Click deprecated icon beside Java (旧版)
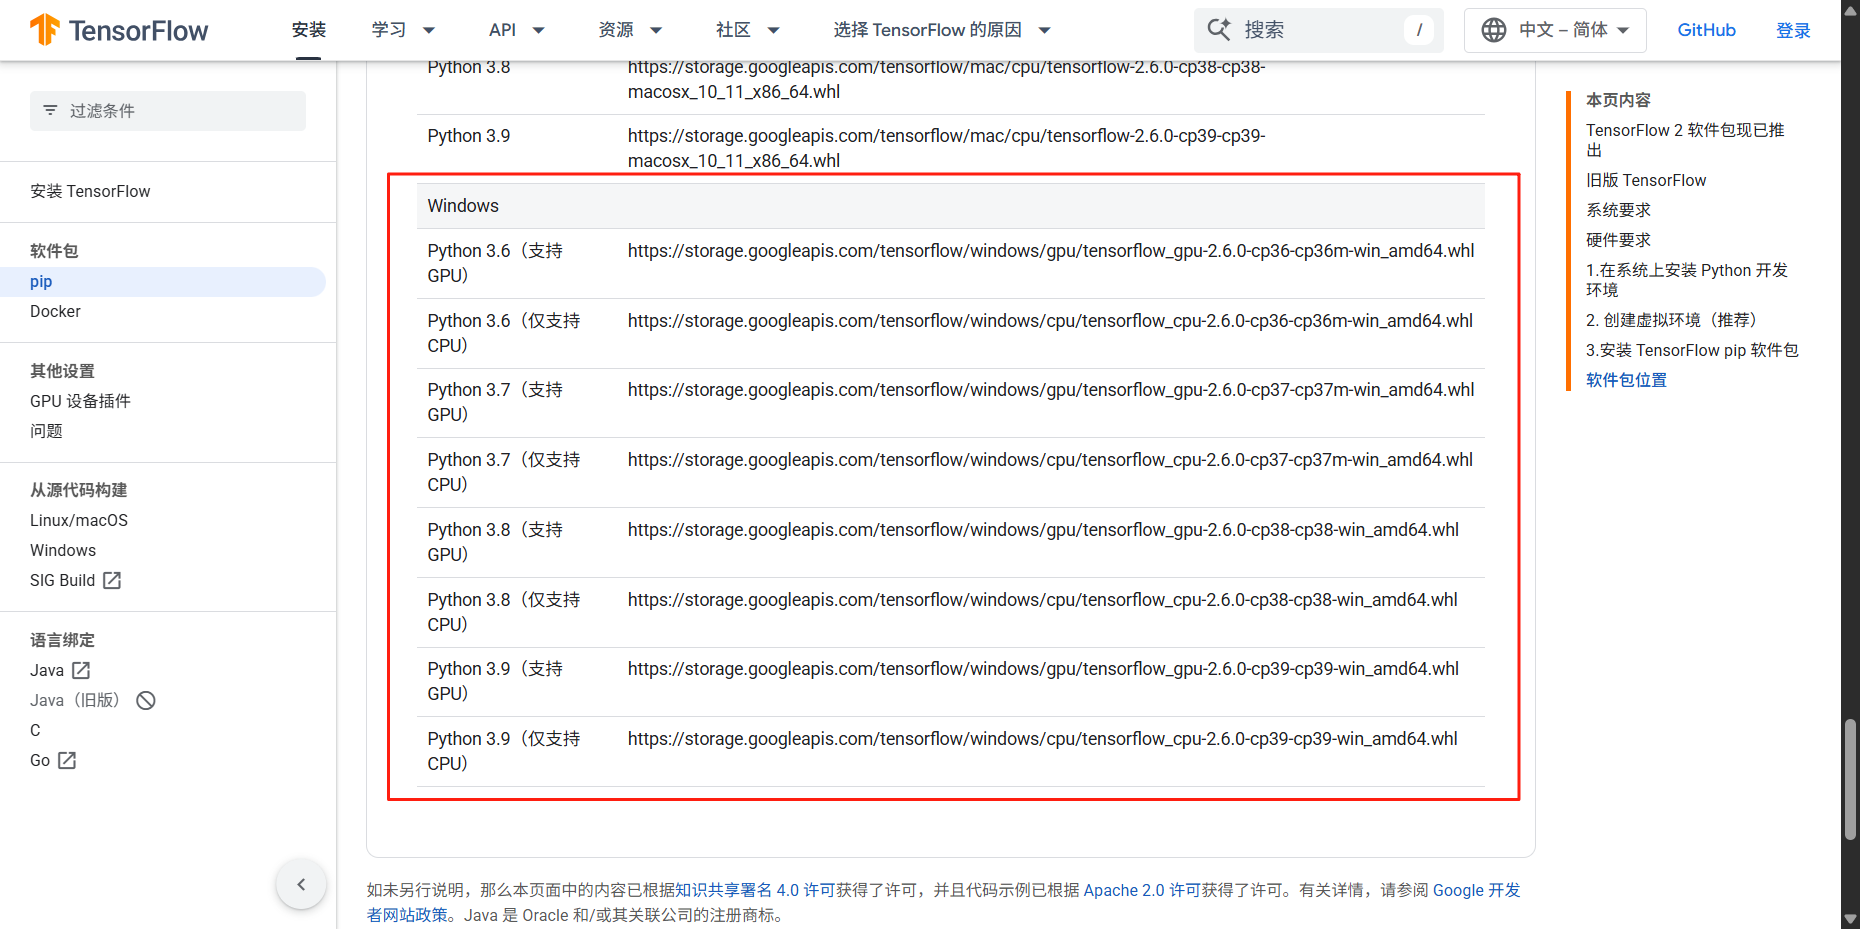This screenshot has height=929, width=1860. coord(146,700)
